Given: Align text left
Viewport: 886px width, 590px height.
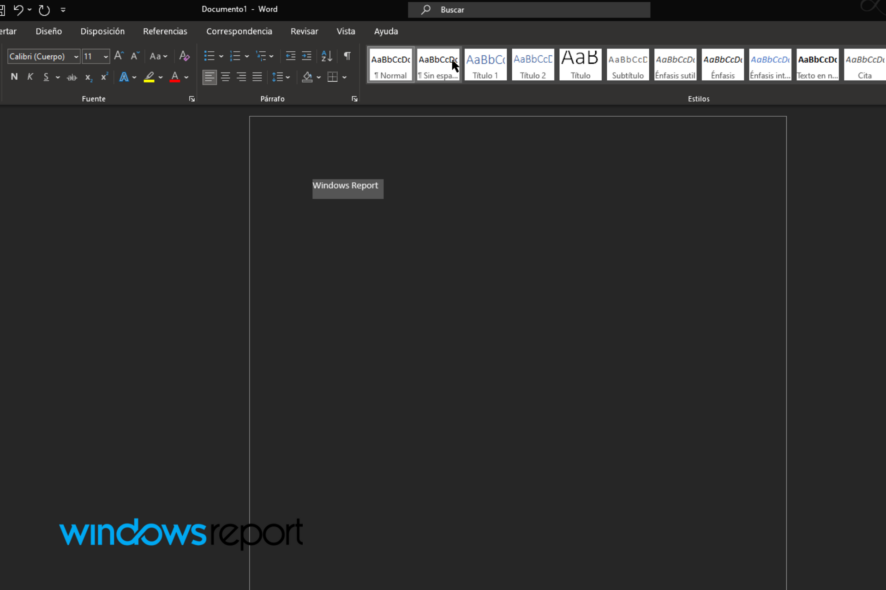Looking at the screenshot, I should point(209,77).
